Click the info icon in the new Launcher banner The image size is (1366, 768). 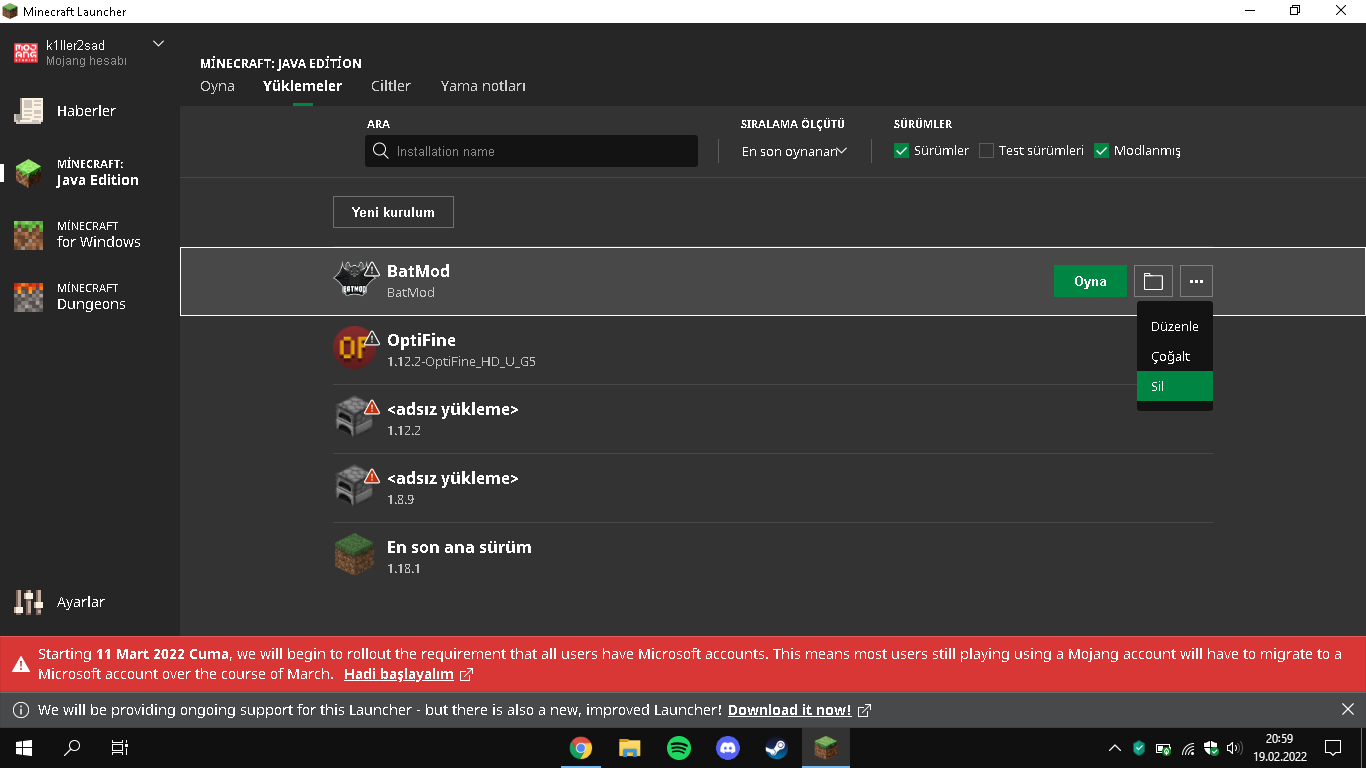[x=20, y=710]
